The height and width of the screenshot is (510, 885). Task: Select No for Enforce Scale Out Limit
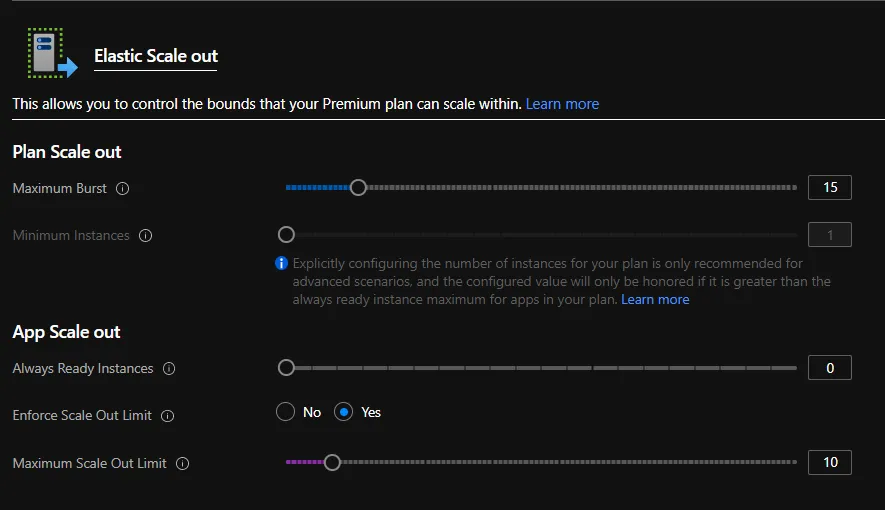coord(286,412)
